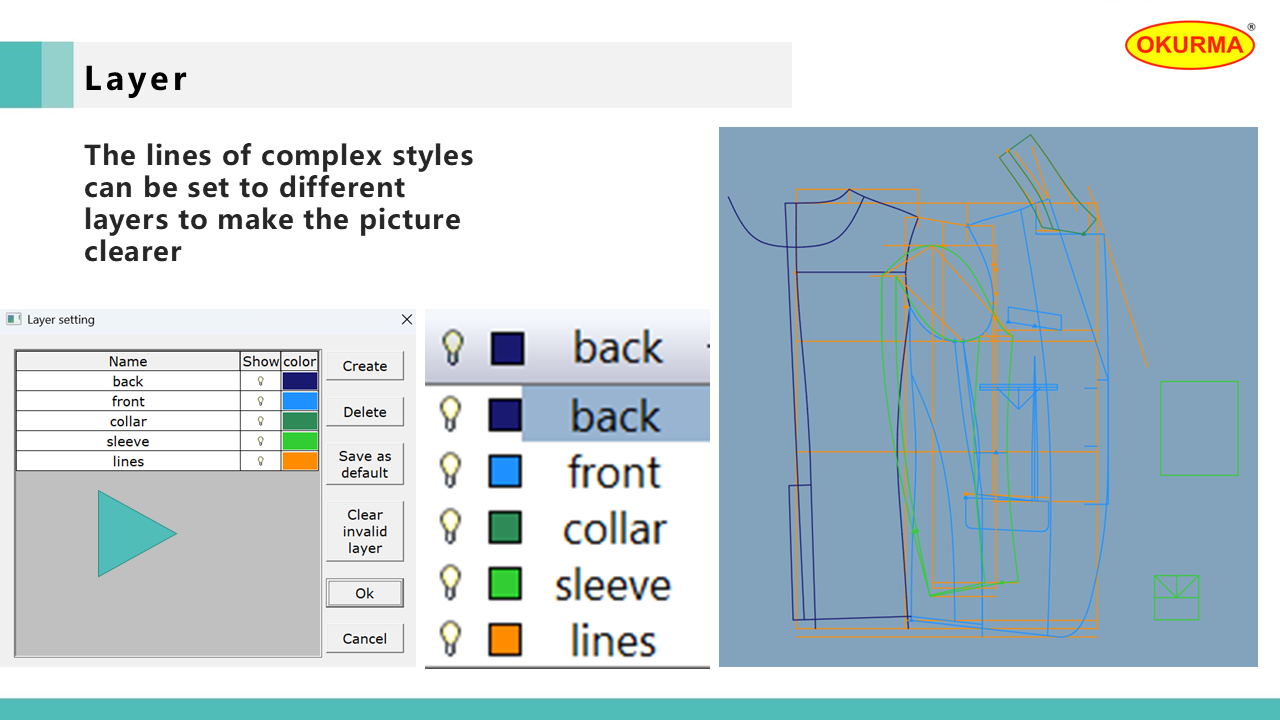
Task: Close the Layer setting dialog
Action: (x=406, y=319)
